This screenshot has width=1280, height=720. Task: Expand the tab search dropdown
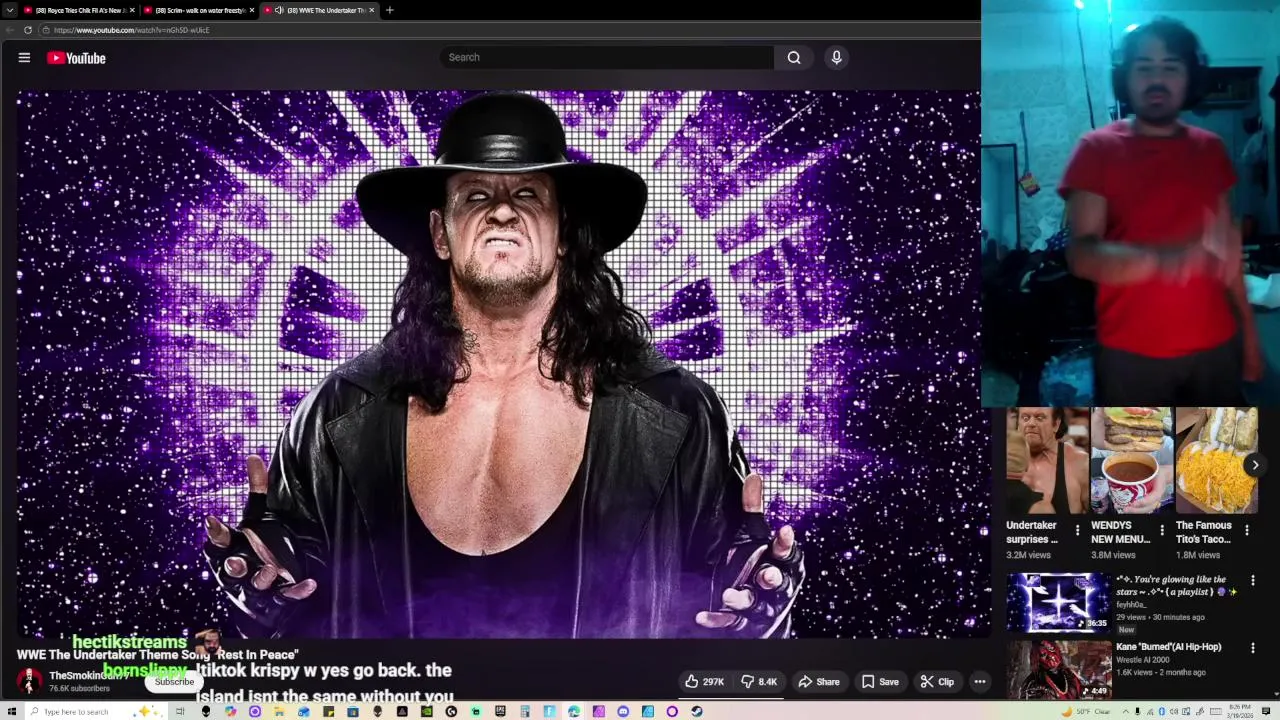[x=10, y=10]
